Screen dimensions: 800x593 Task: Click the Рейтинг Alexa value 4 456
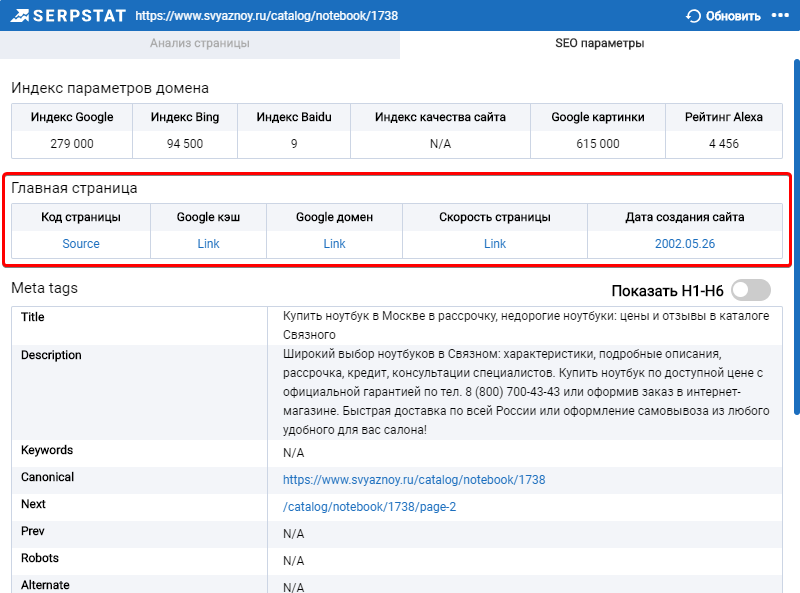[x=723, y=144]
